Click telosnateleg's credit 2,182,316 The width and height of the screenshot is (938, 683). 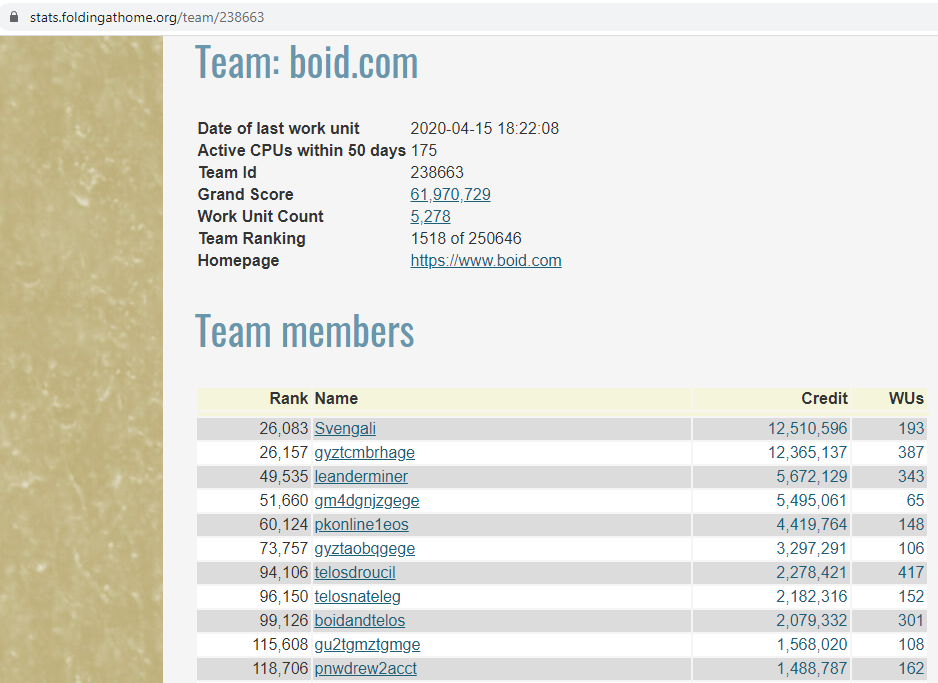pos(812,596)
